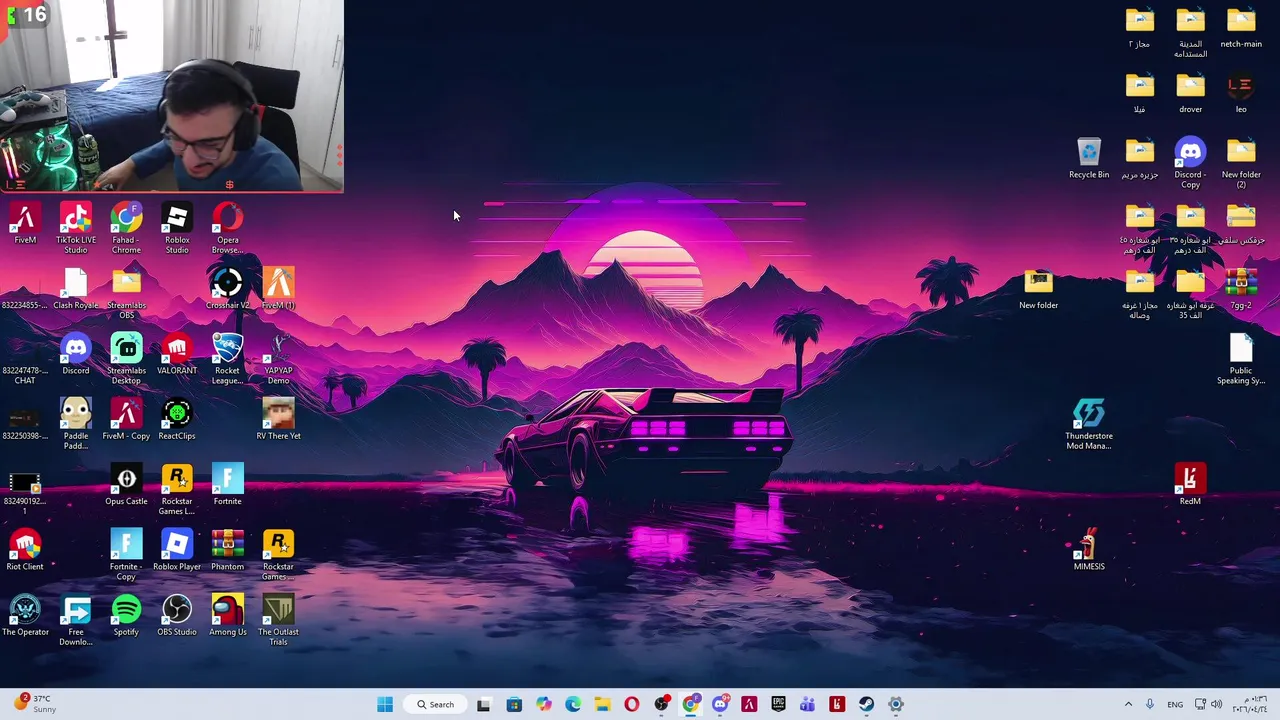Open Discord from the taskbar

click(x=720, y=704)
